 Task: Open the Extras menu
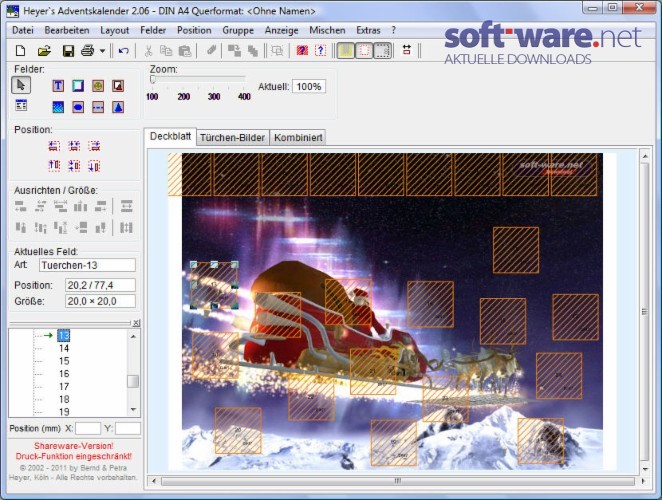click(368, 30)
